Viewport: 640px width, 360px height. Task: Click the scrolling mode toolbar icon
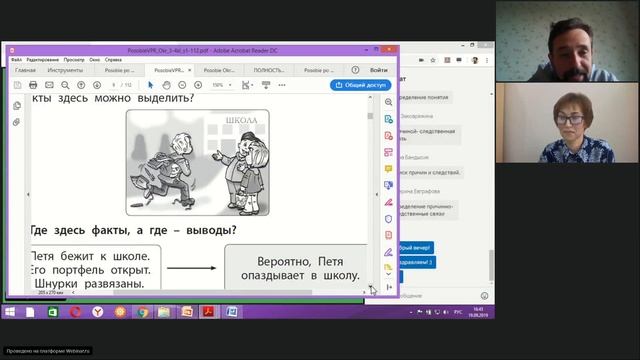pos(266,85)
